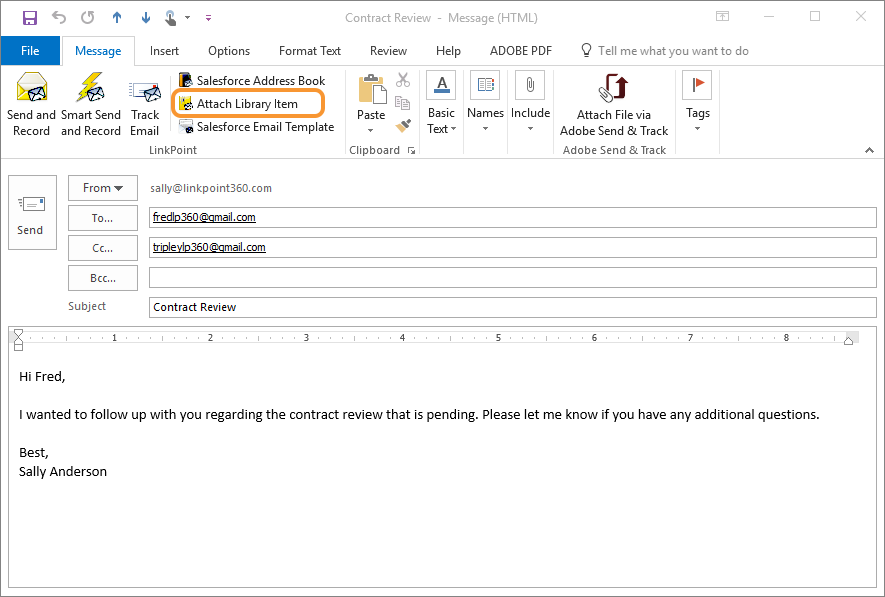Open the File tab
The image size is (885, 597).
30,51
